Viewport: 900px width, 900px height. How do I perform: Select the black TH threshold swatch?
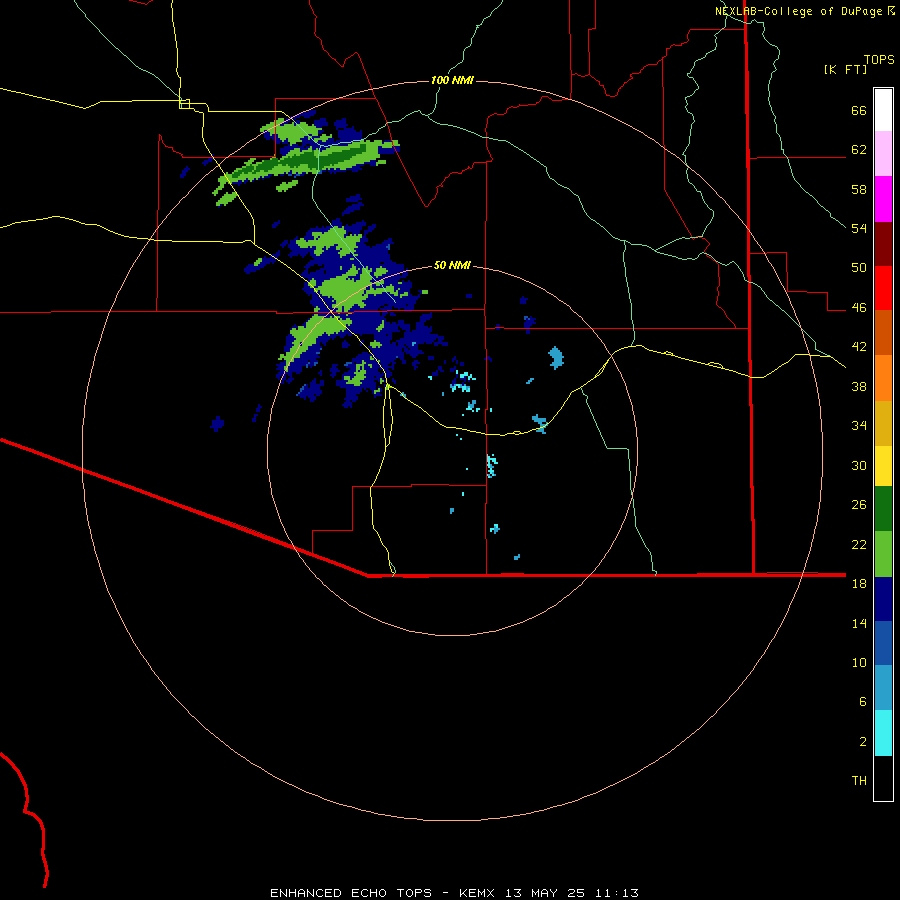883,778
